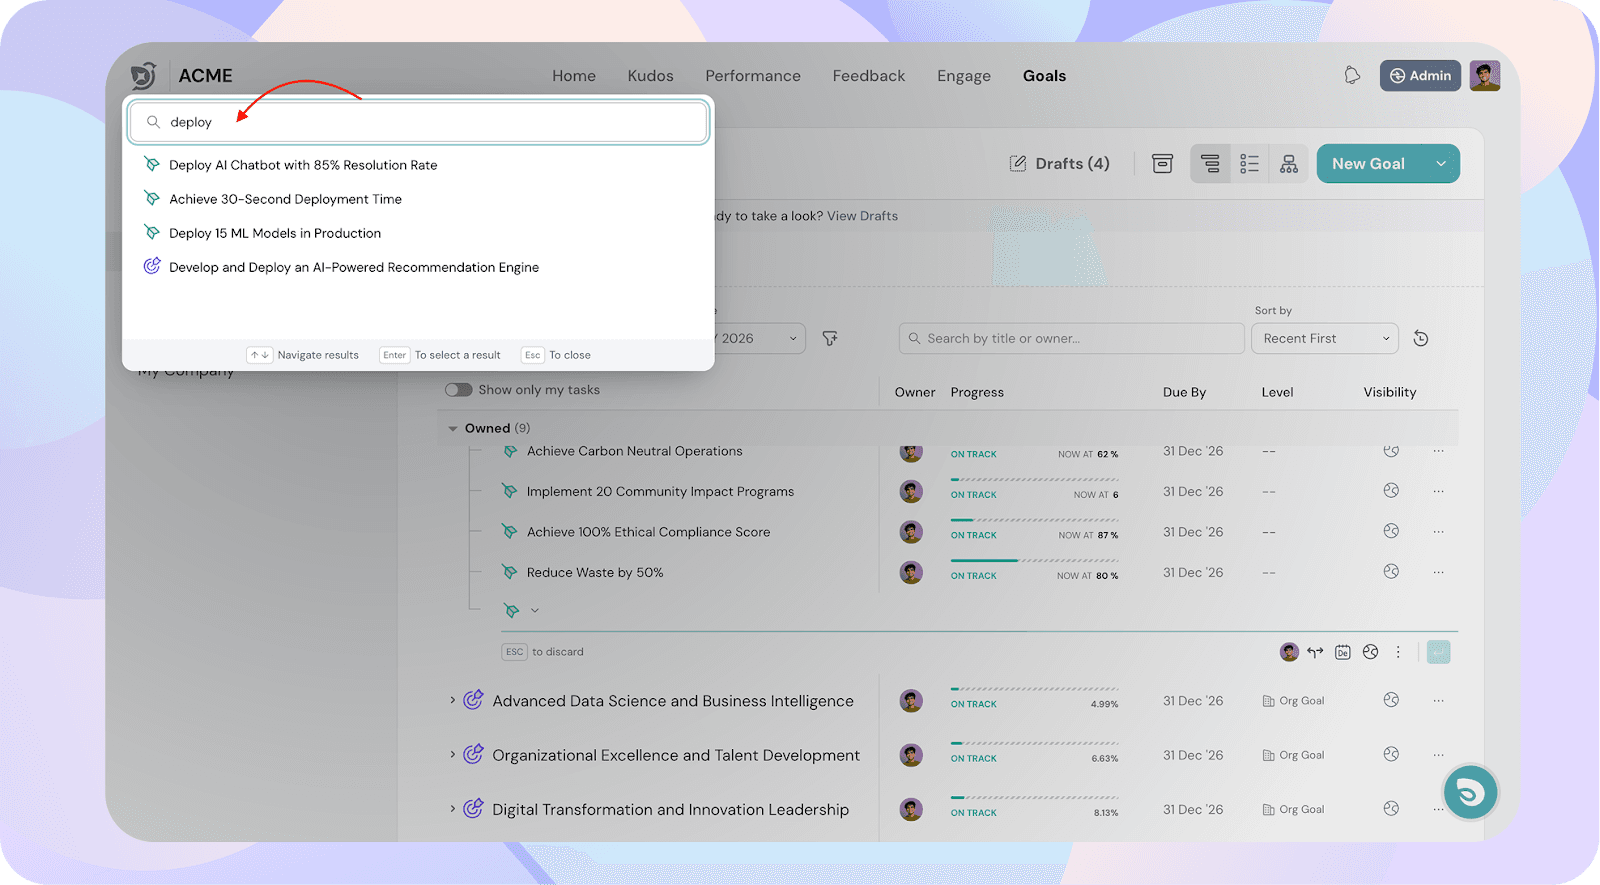This screenshot has height=885, width=1600.
Task: Open the 2026 period dropdown
Action: point(760,339)
